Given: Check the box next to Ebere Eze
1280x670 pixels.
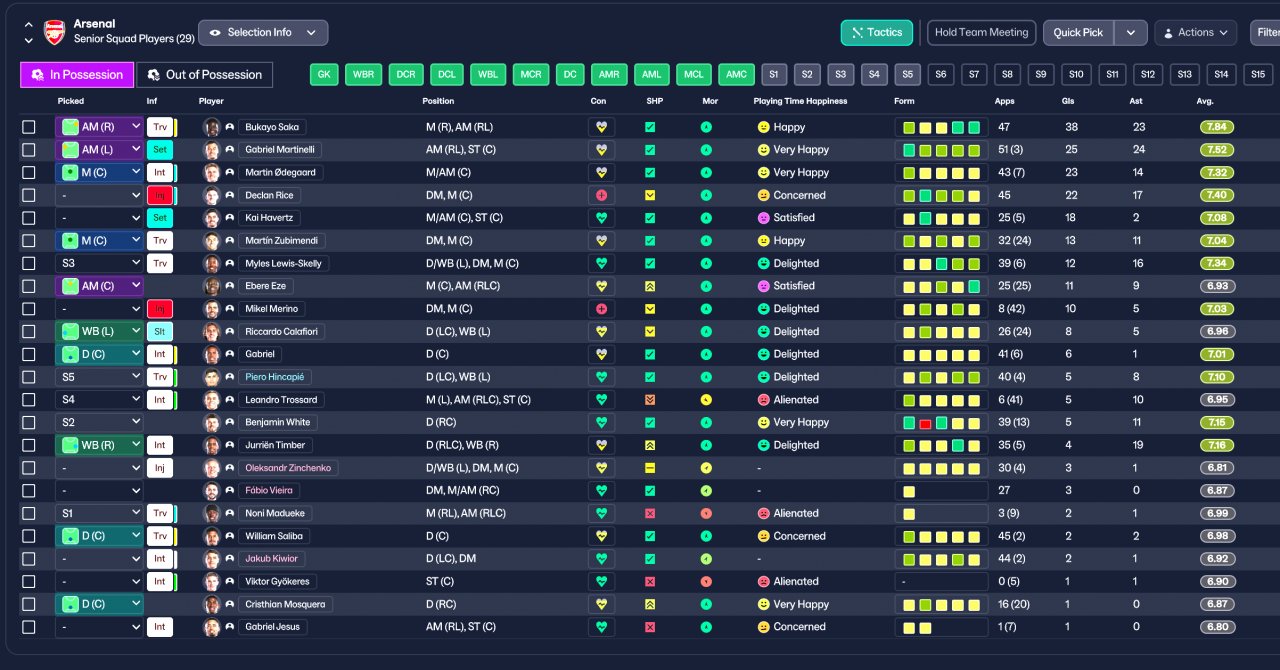Looking at the screenshot, I should (29, 286).
